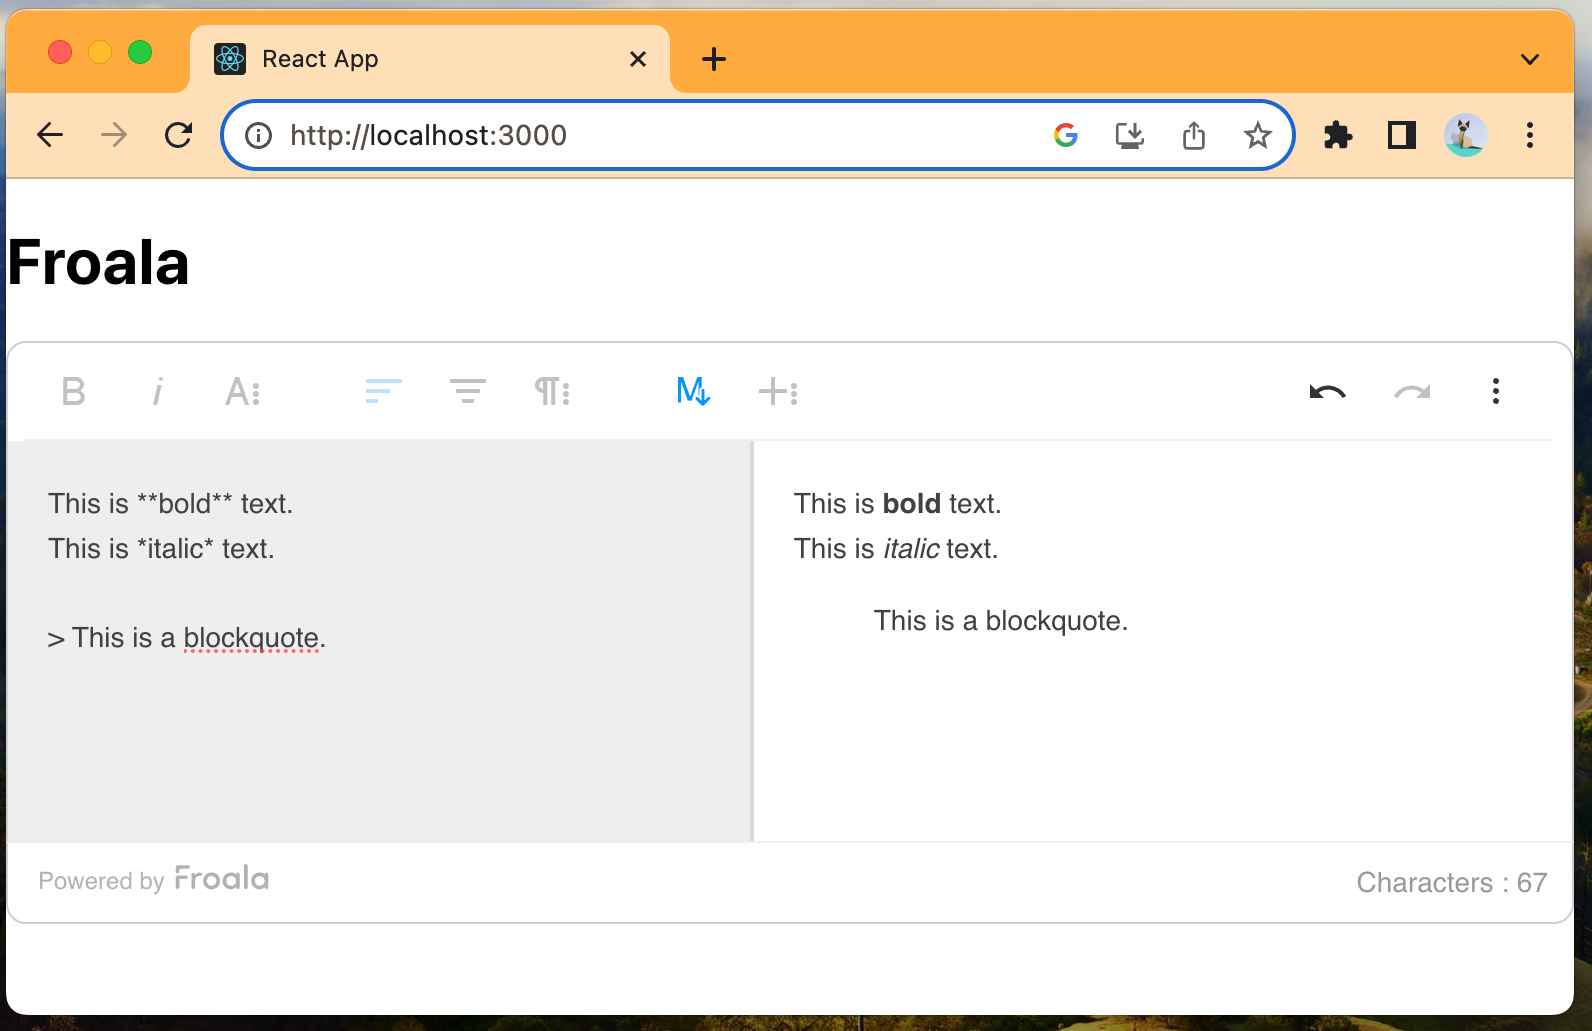Image resolution: width=1592 pixels, height=1031 pixels.
Task: Open More Misc vertical dots menu
Action: tap(1495, 391)
